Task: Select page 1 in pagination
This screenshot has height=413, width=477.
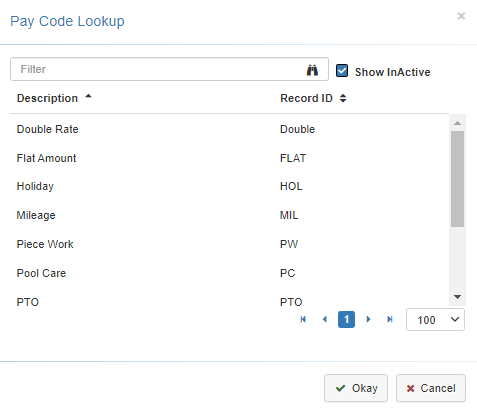Action: (x=346, y=319)
